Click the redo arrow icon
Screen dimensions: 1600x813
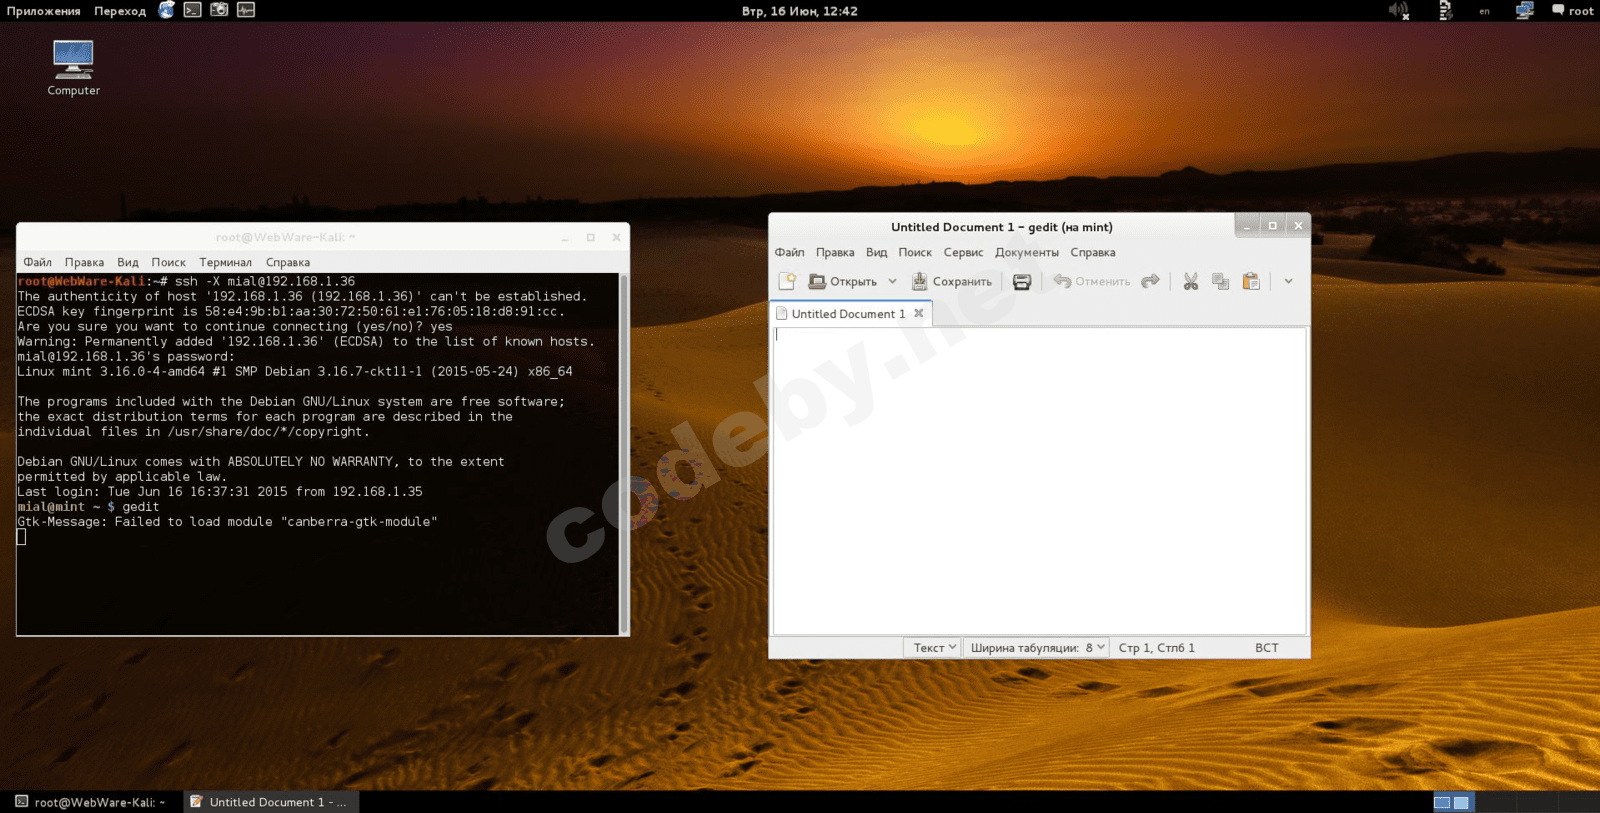pos(1150,282)
